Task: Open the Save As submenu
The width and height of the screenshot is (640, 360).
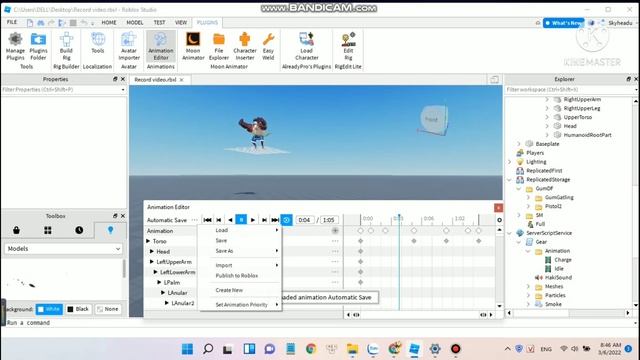Action: point(240,251)
